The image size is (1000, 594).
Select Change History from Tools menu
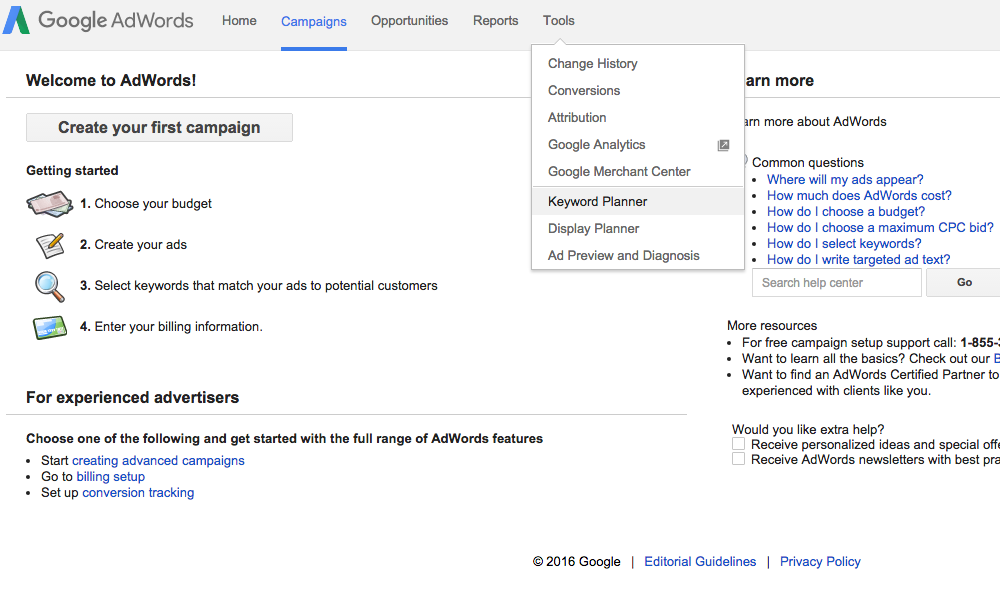click(x=638, y=64)
